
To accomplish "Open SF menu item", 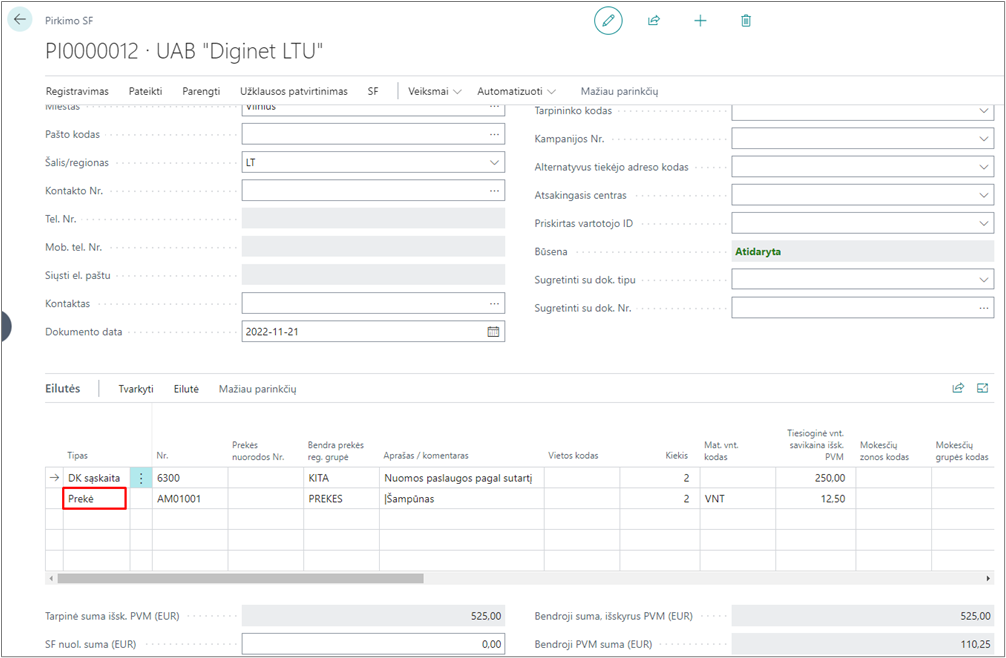I will point(373,91).
